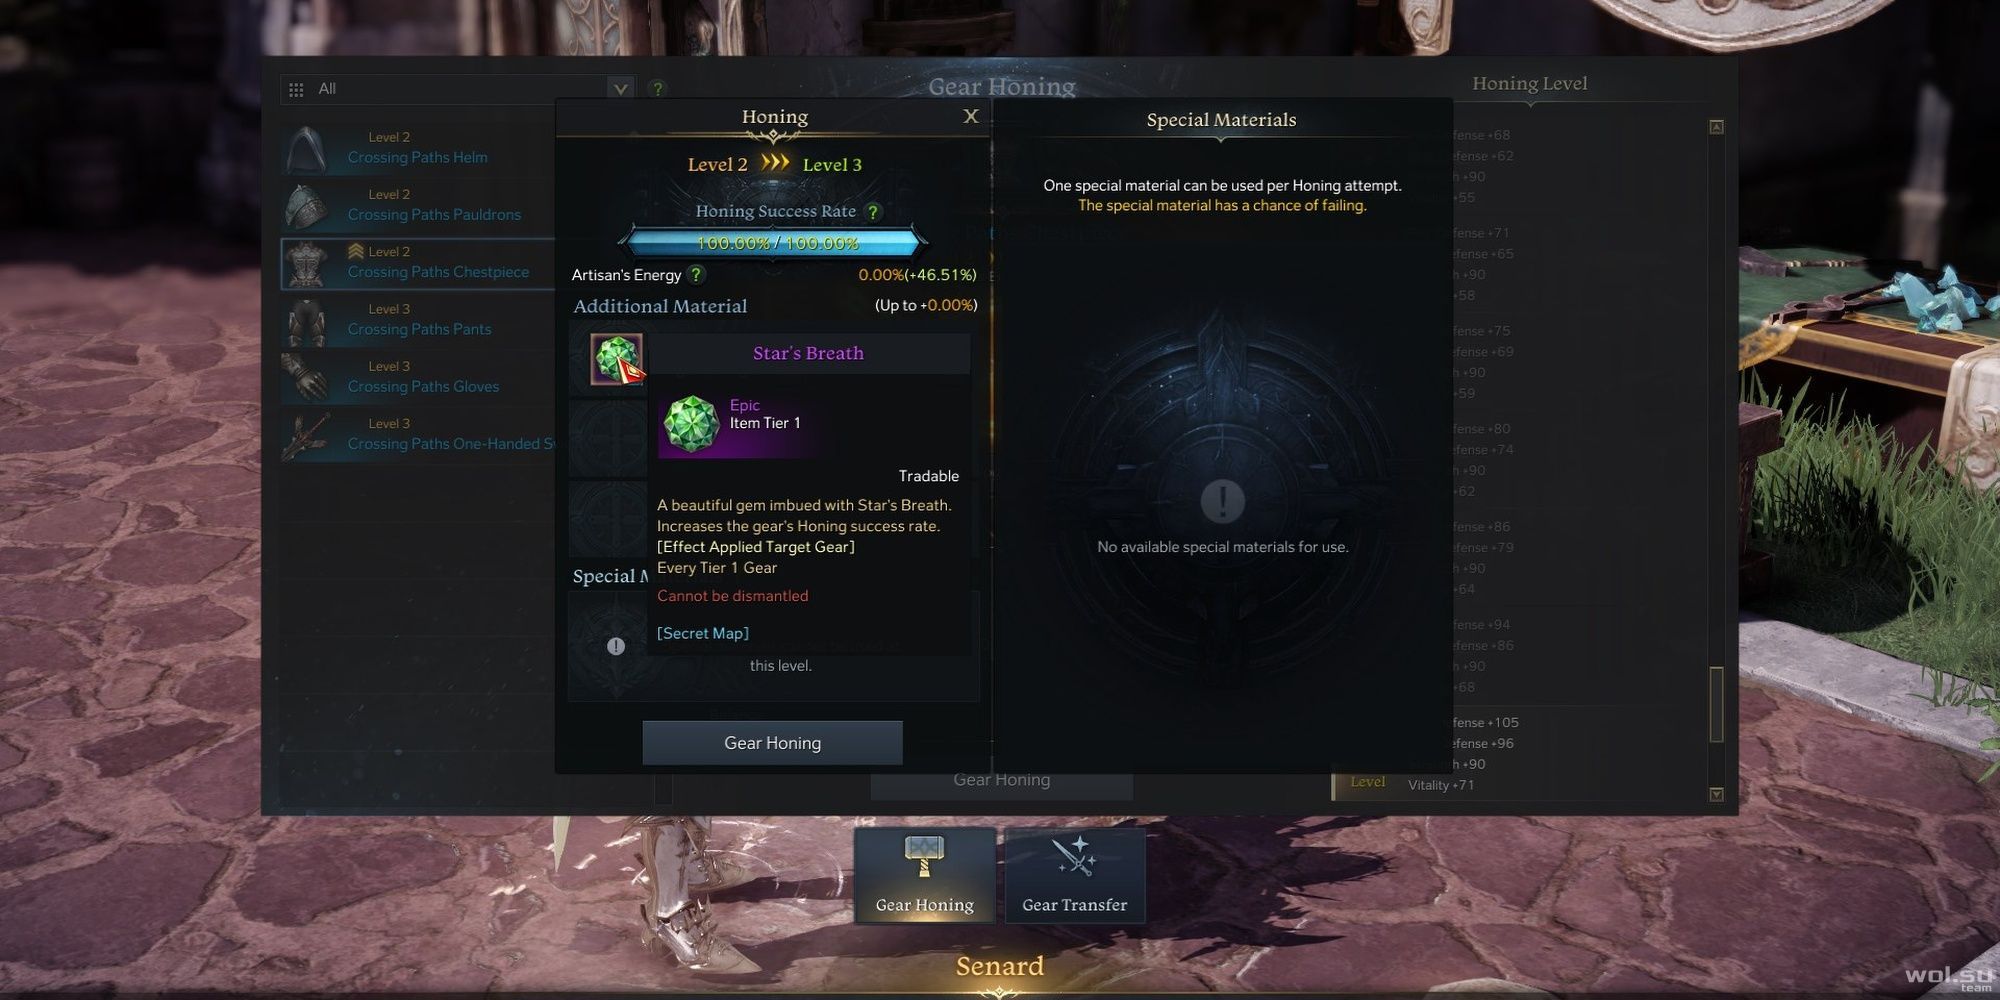Screen dimensions: 2000x1000
Task: Click the green help icon beside filter dropdown
Action: pos(657,89)
